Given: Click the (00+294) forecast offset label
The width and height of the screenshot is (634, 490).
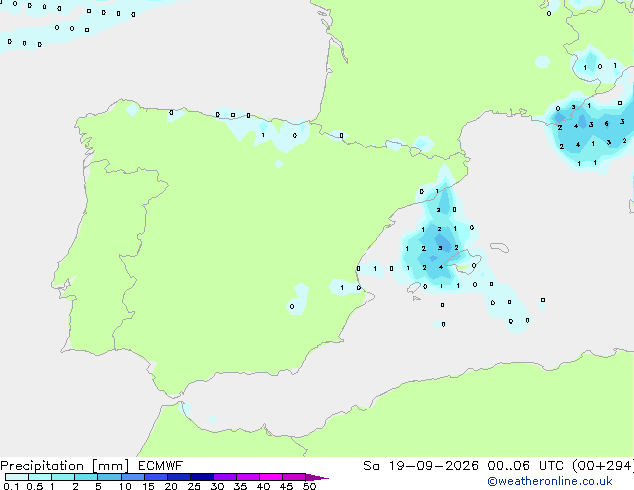Looking at the screenshot, I should [x=603, y=466].
